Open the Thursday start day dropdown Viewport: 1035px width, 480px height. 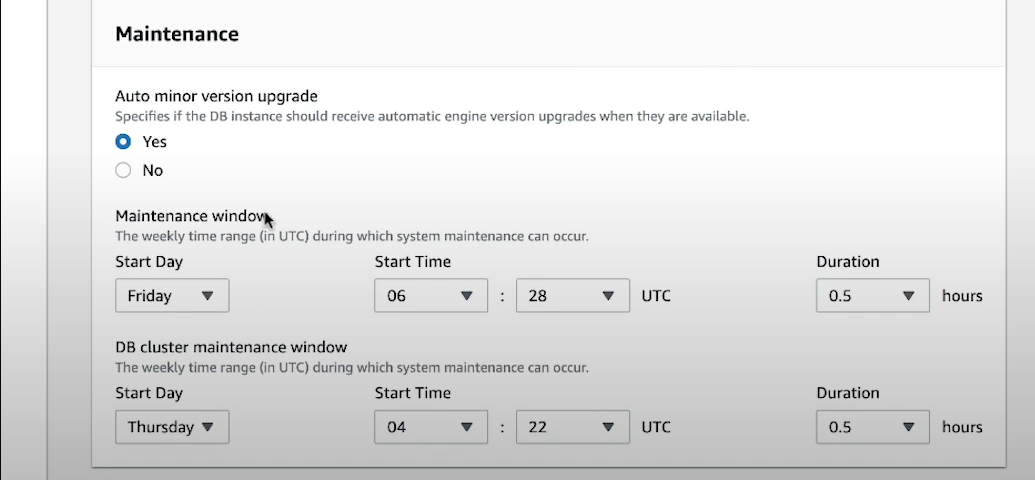pyautogui.click(x=172, y=427)
